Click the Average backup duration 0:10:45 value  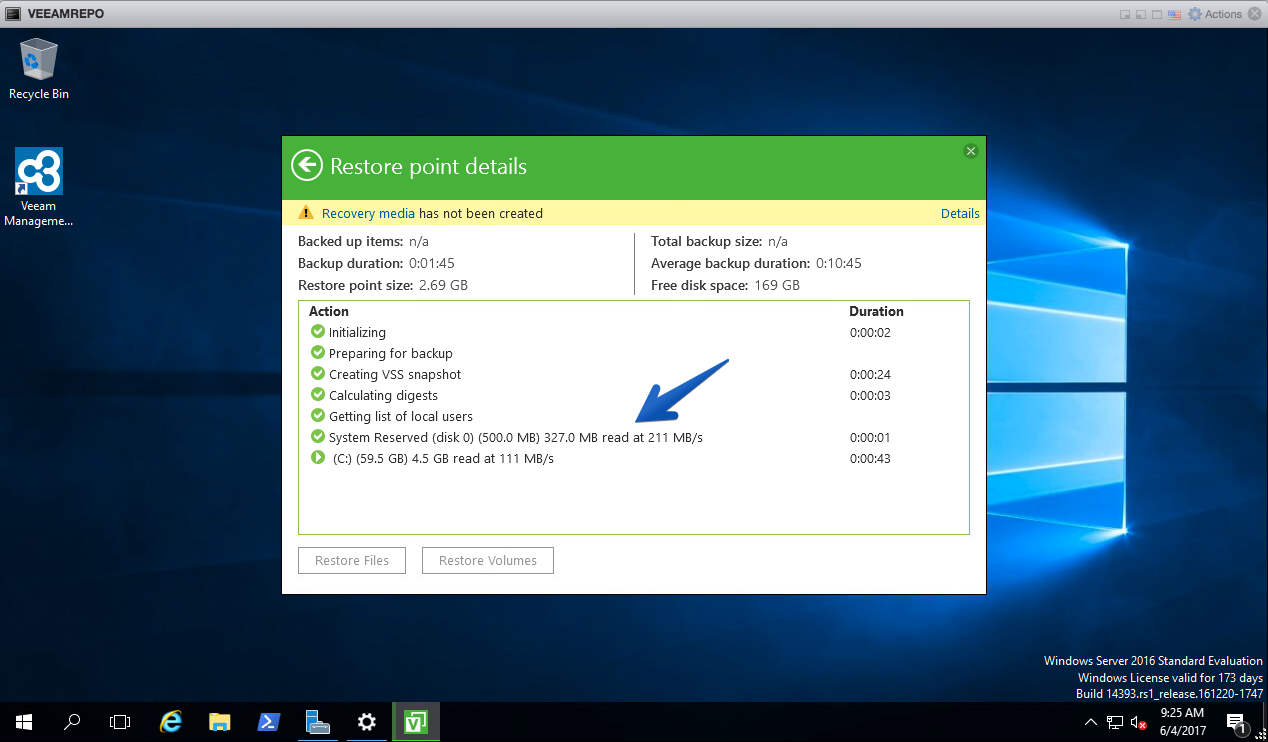[838, 263]
